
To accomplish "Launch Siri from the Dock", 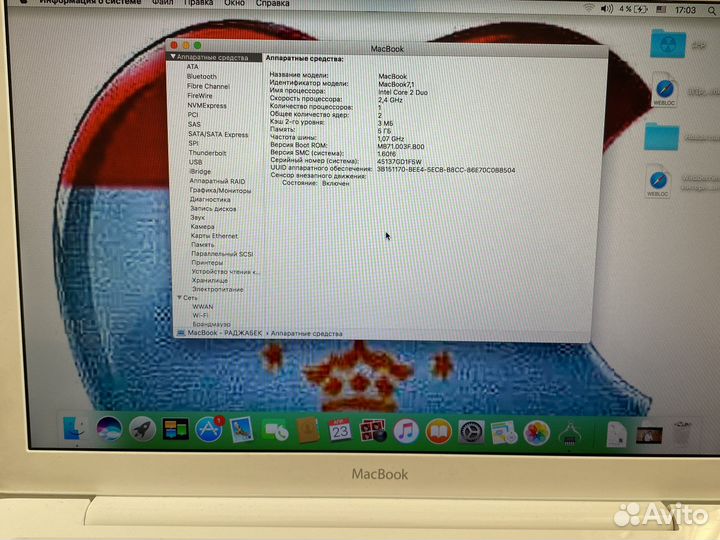I will (x=109, y=429).
